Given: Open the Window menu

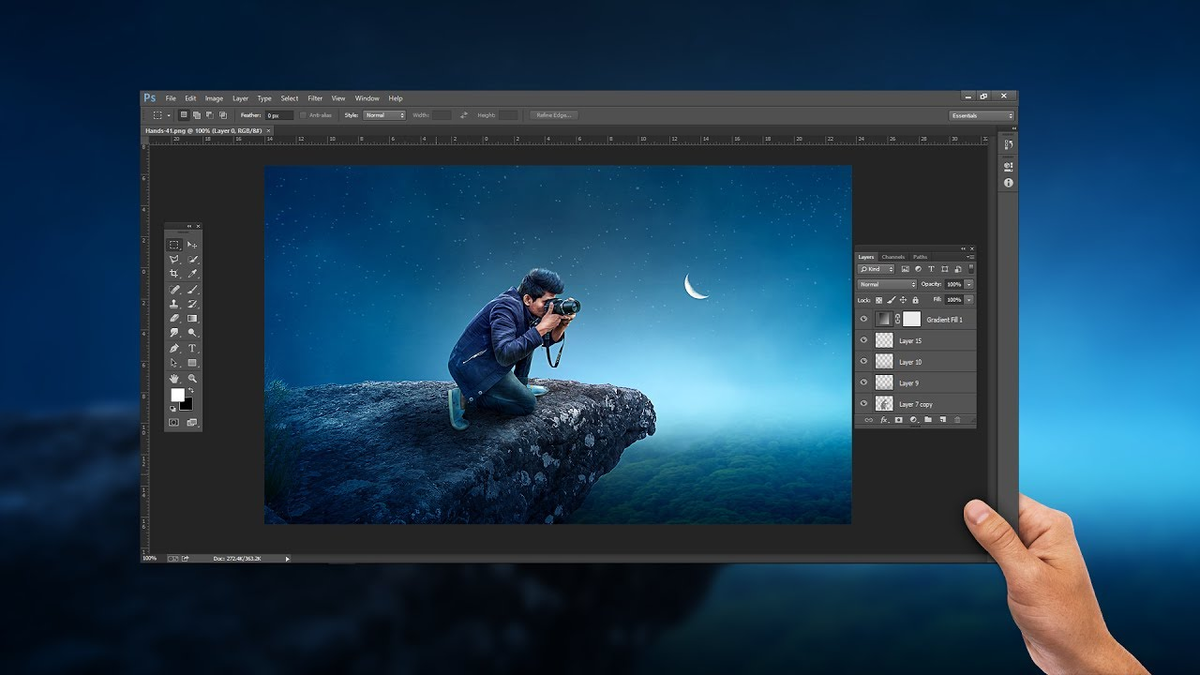Looking at the screenshot, I should [367, 98].
